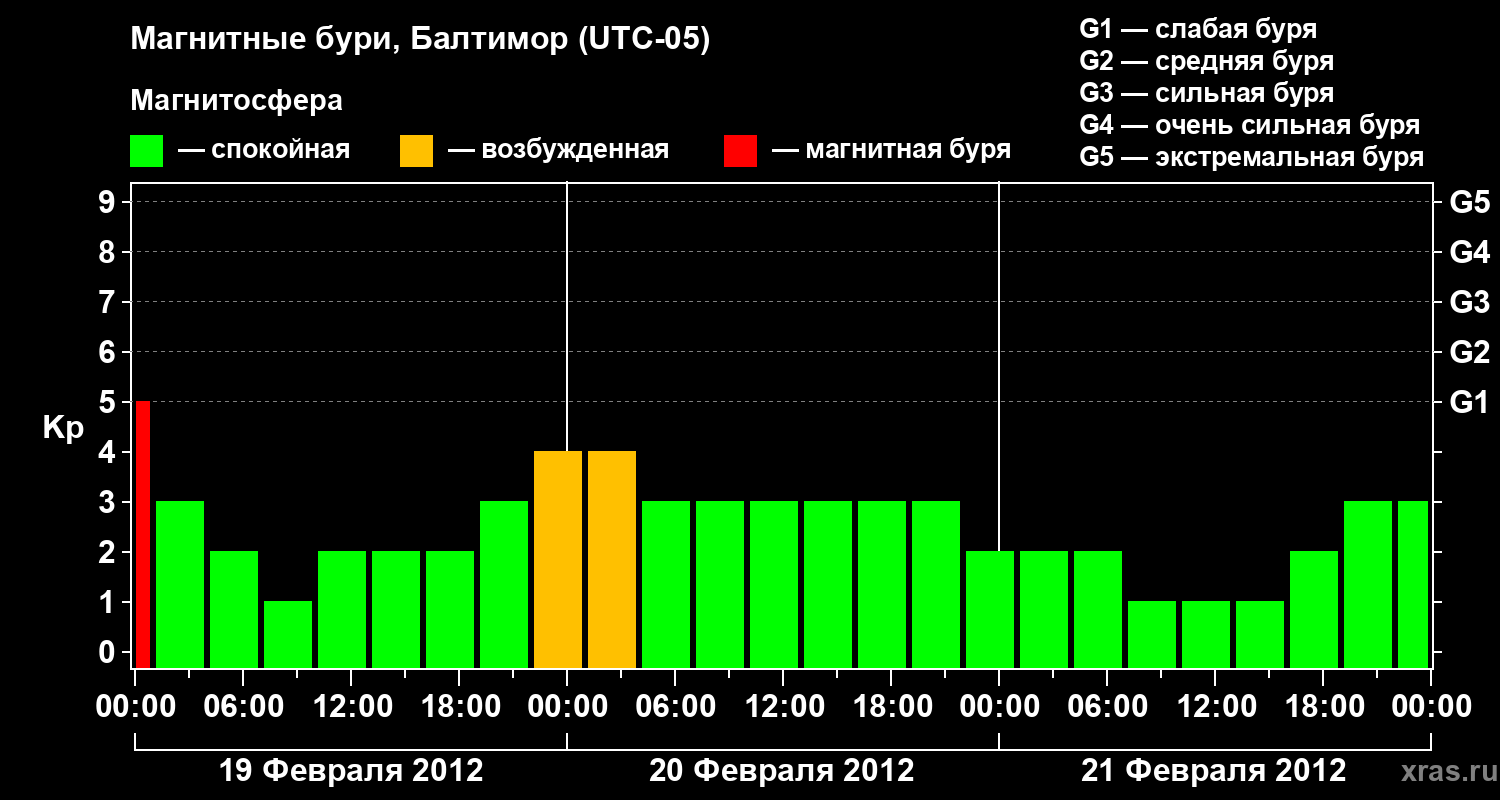Click the final 00:00 label ending 21 February
This screenshot has height=800, width=1500.
coord(1431,707)
